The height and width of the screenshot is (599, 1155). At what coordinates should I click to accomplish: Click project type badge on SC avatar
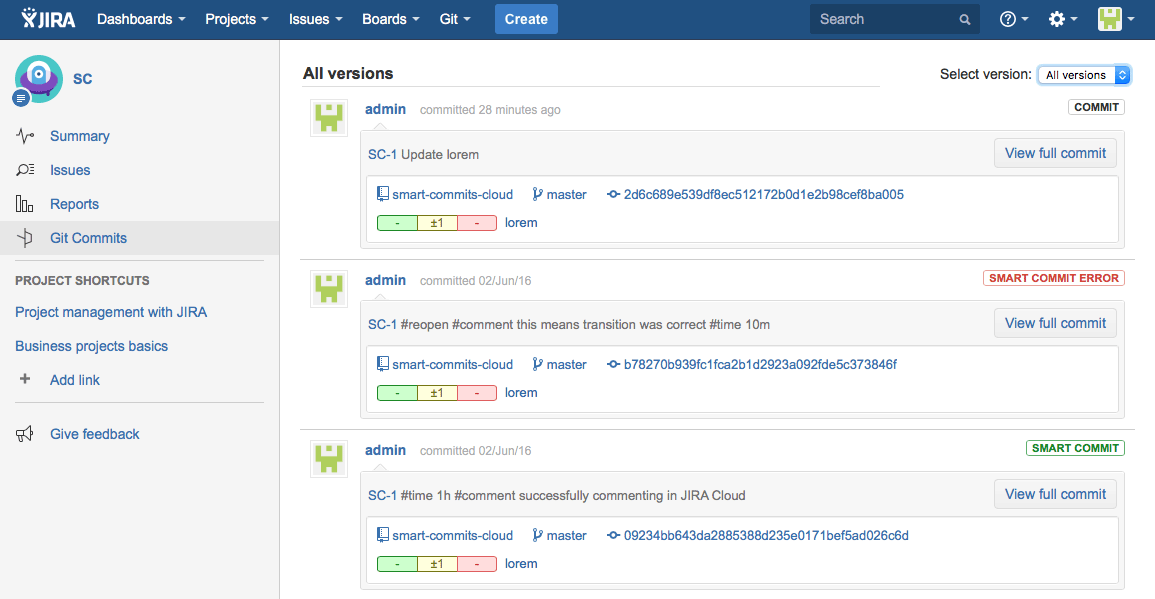click(21, 98)
